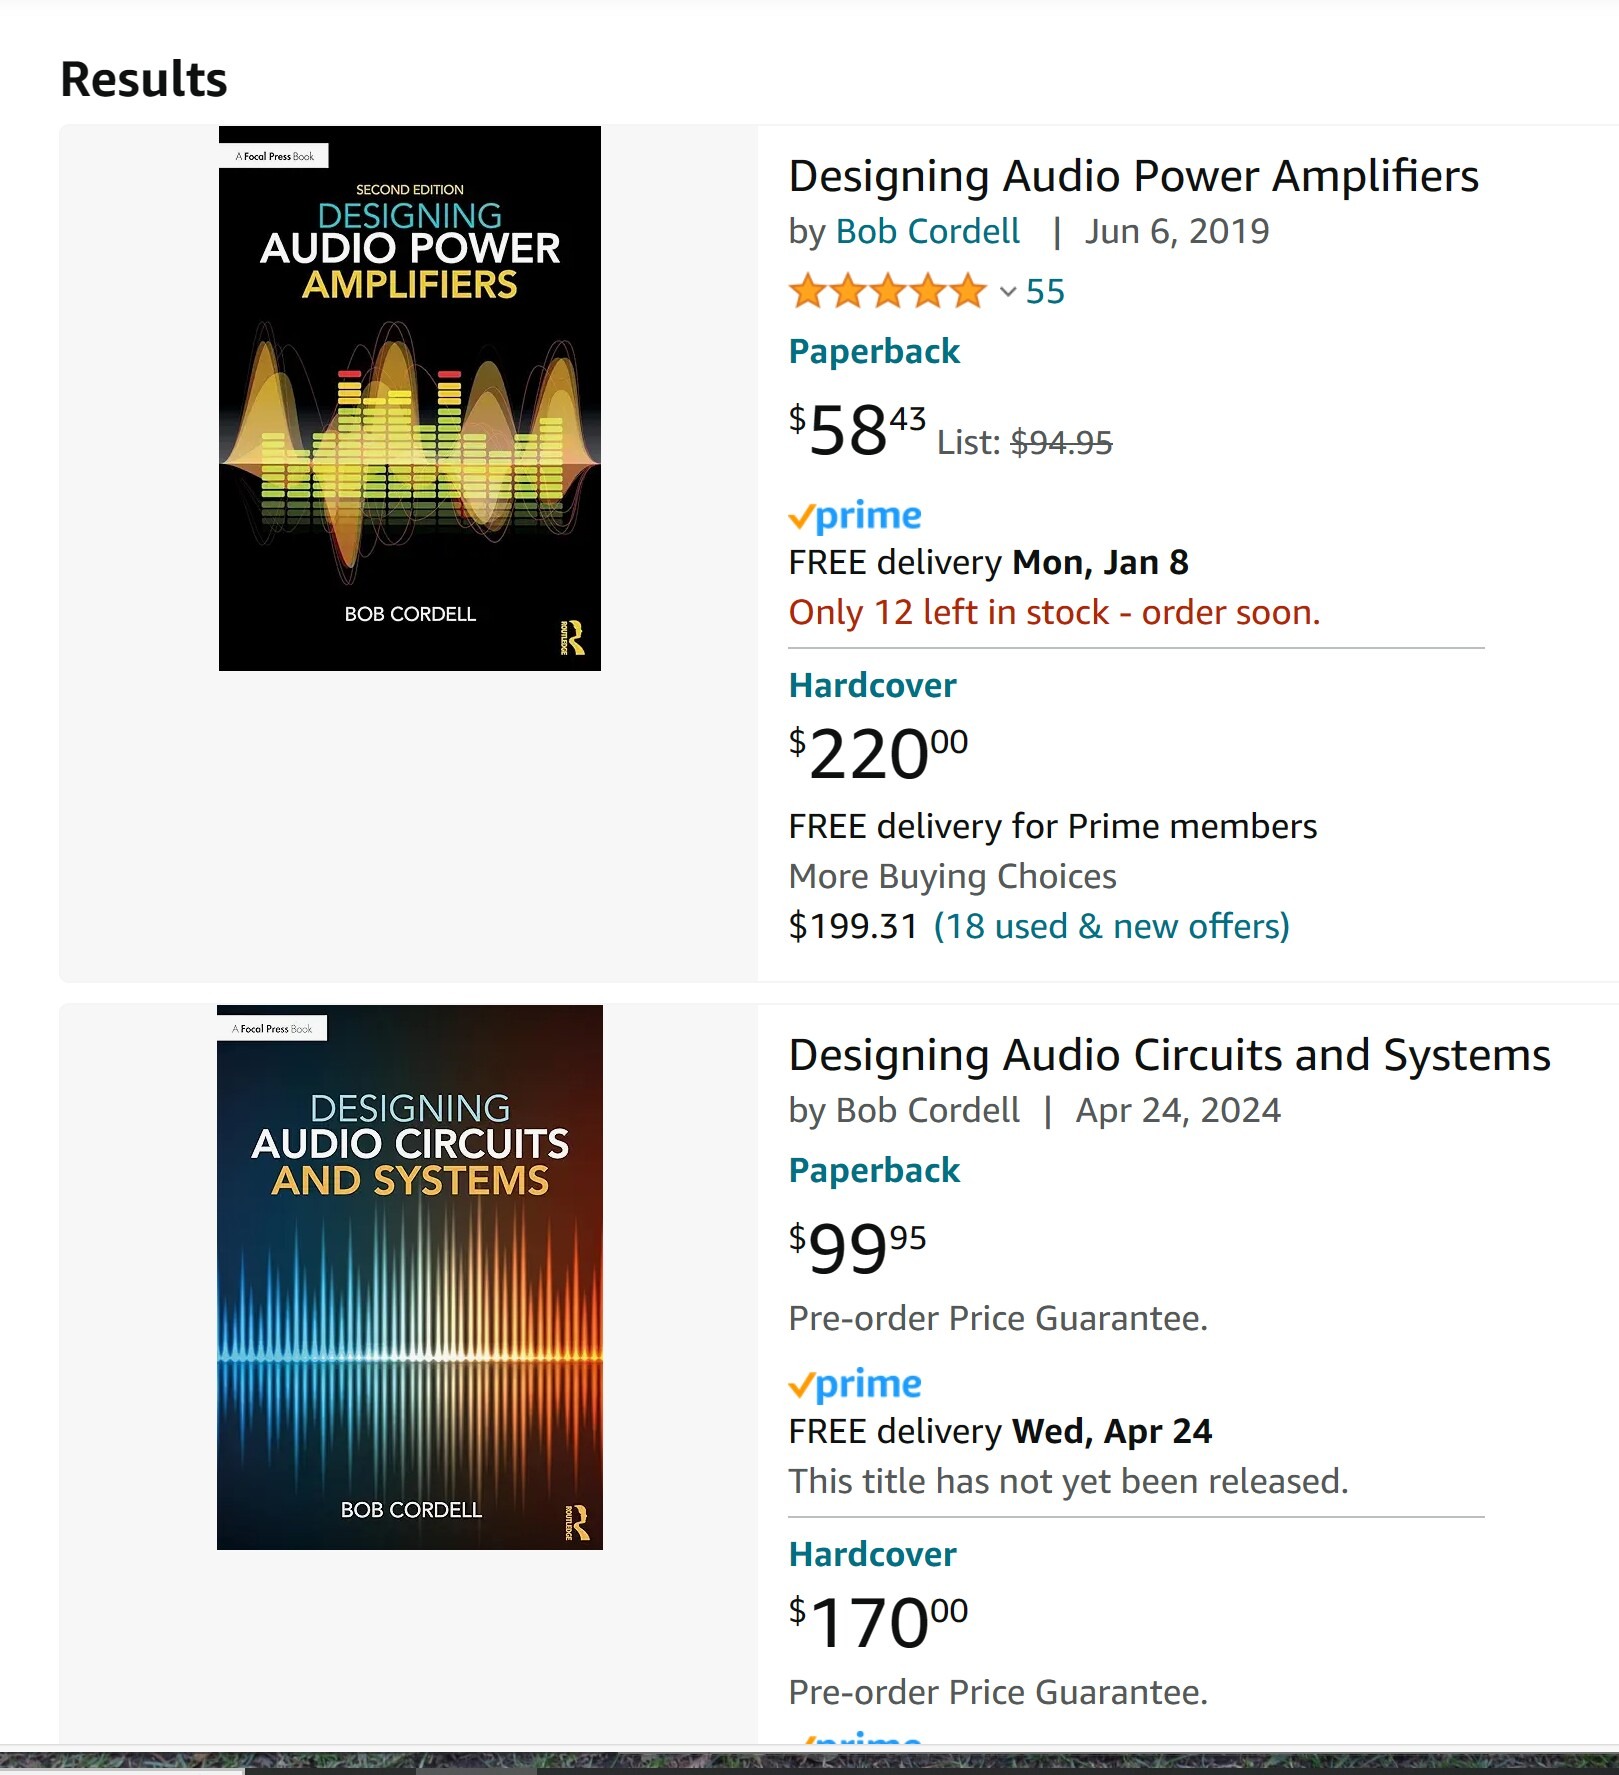Click the prime badge under the $99.95 price
1619x1775 pixels.
coord(855,1384)
